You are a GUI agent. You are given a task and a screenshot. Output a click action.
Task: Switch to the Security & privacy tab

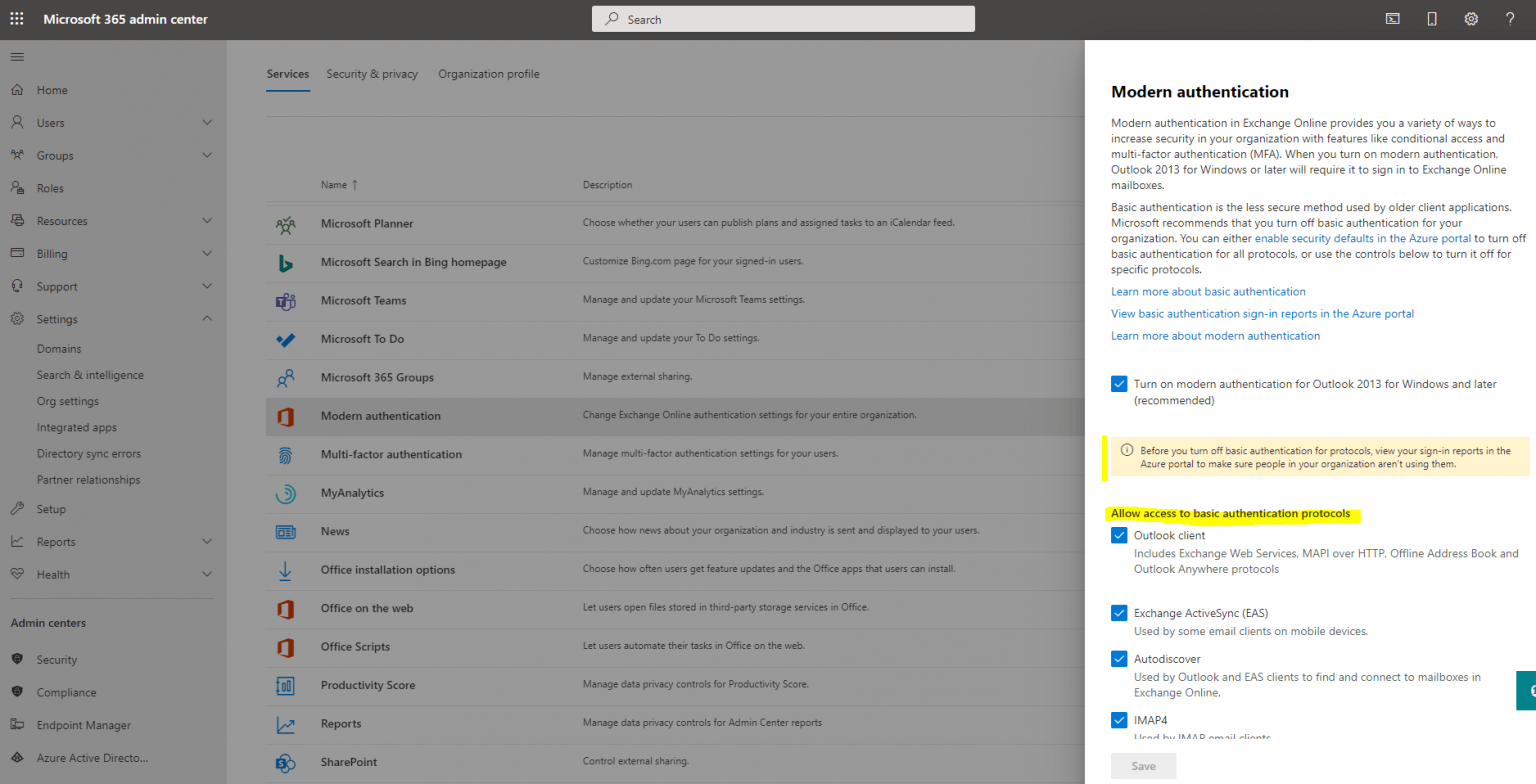[372, 73]
